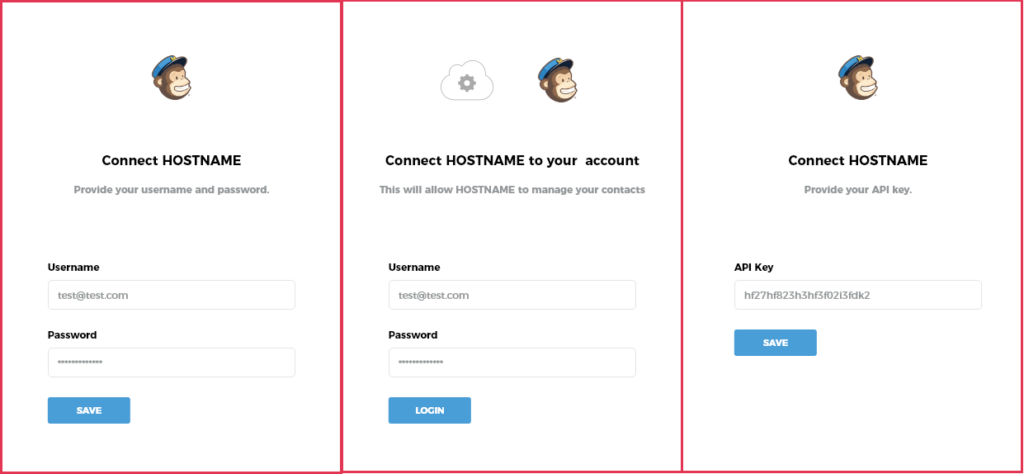
Task: Select Username field in the username-and-password SAVE form
Action: coord(171,295)
